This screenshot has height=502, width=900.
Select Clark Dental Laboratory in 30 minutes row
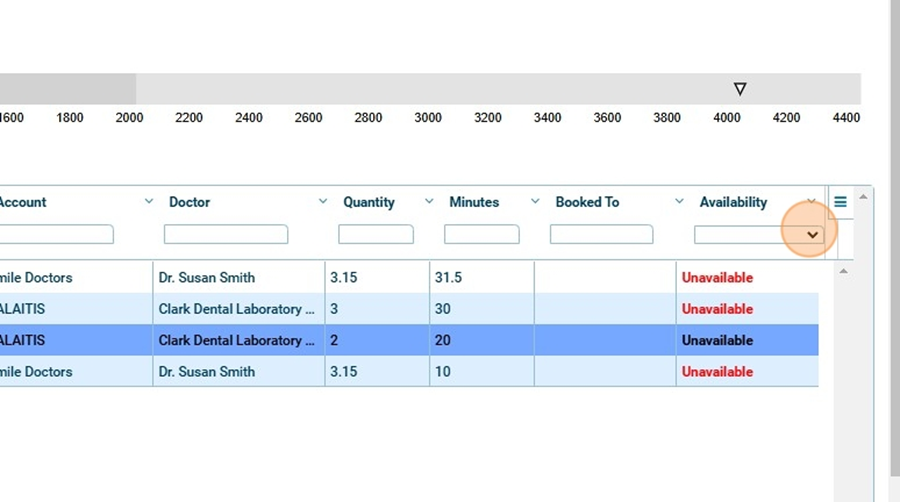point(236,309)
